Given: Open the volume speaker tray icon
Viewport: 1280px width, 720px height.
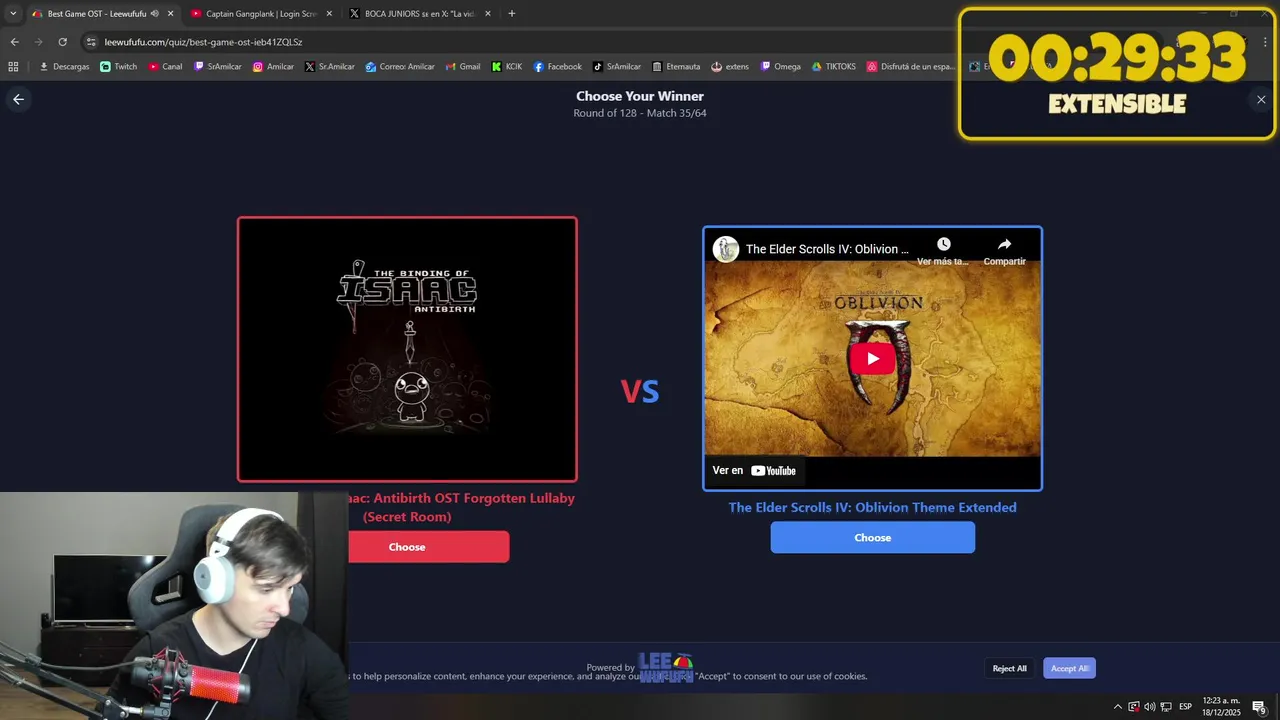Looking at the screenshot, I should click(1149, 707).
